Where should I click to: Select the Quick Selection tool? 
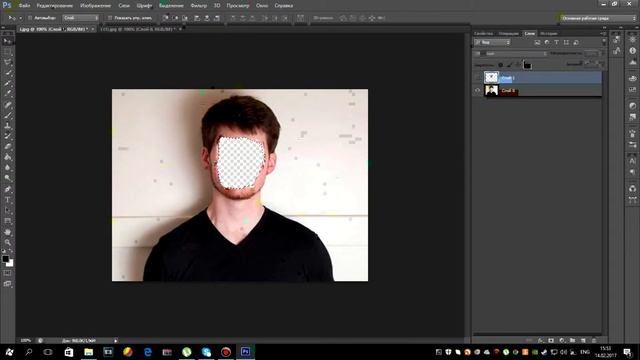[x=7, y=73]
